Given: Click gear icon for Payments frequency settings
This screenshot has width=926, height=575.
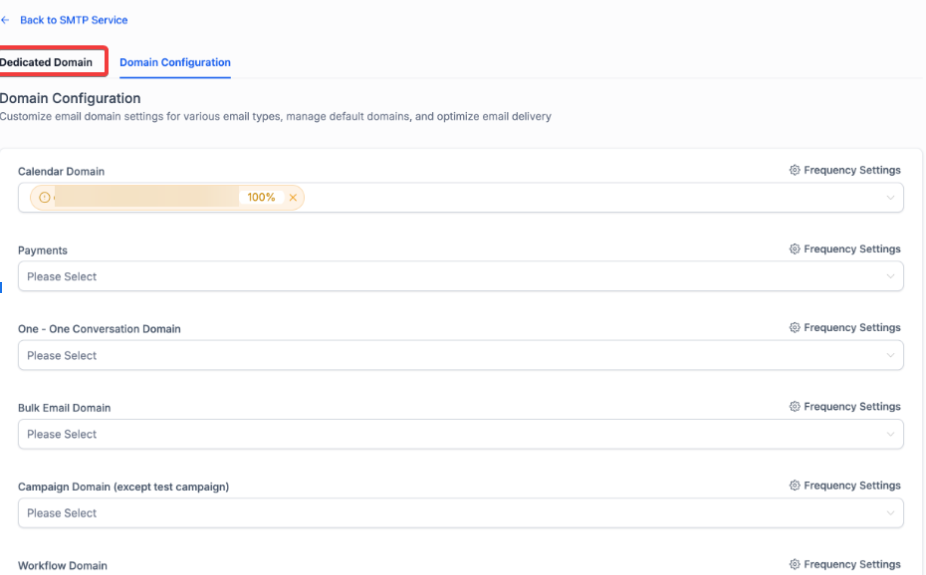Looking at the screenshot, I should tap(794, 249).
